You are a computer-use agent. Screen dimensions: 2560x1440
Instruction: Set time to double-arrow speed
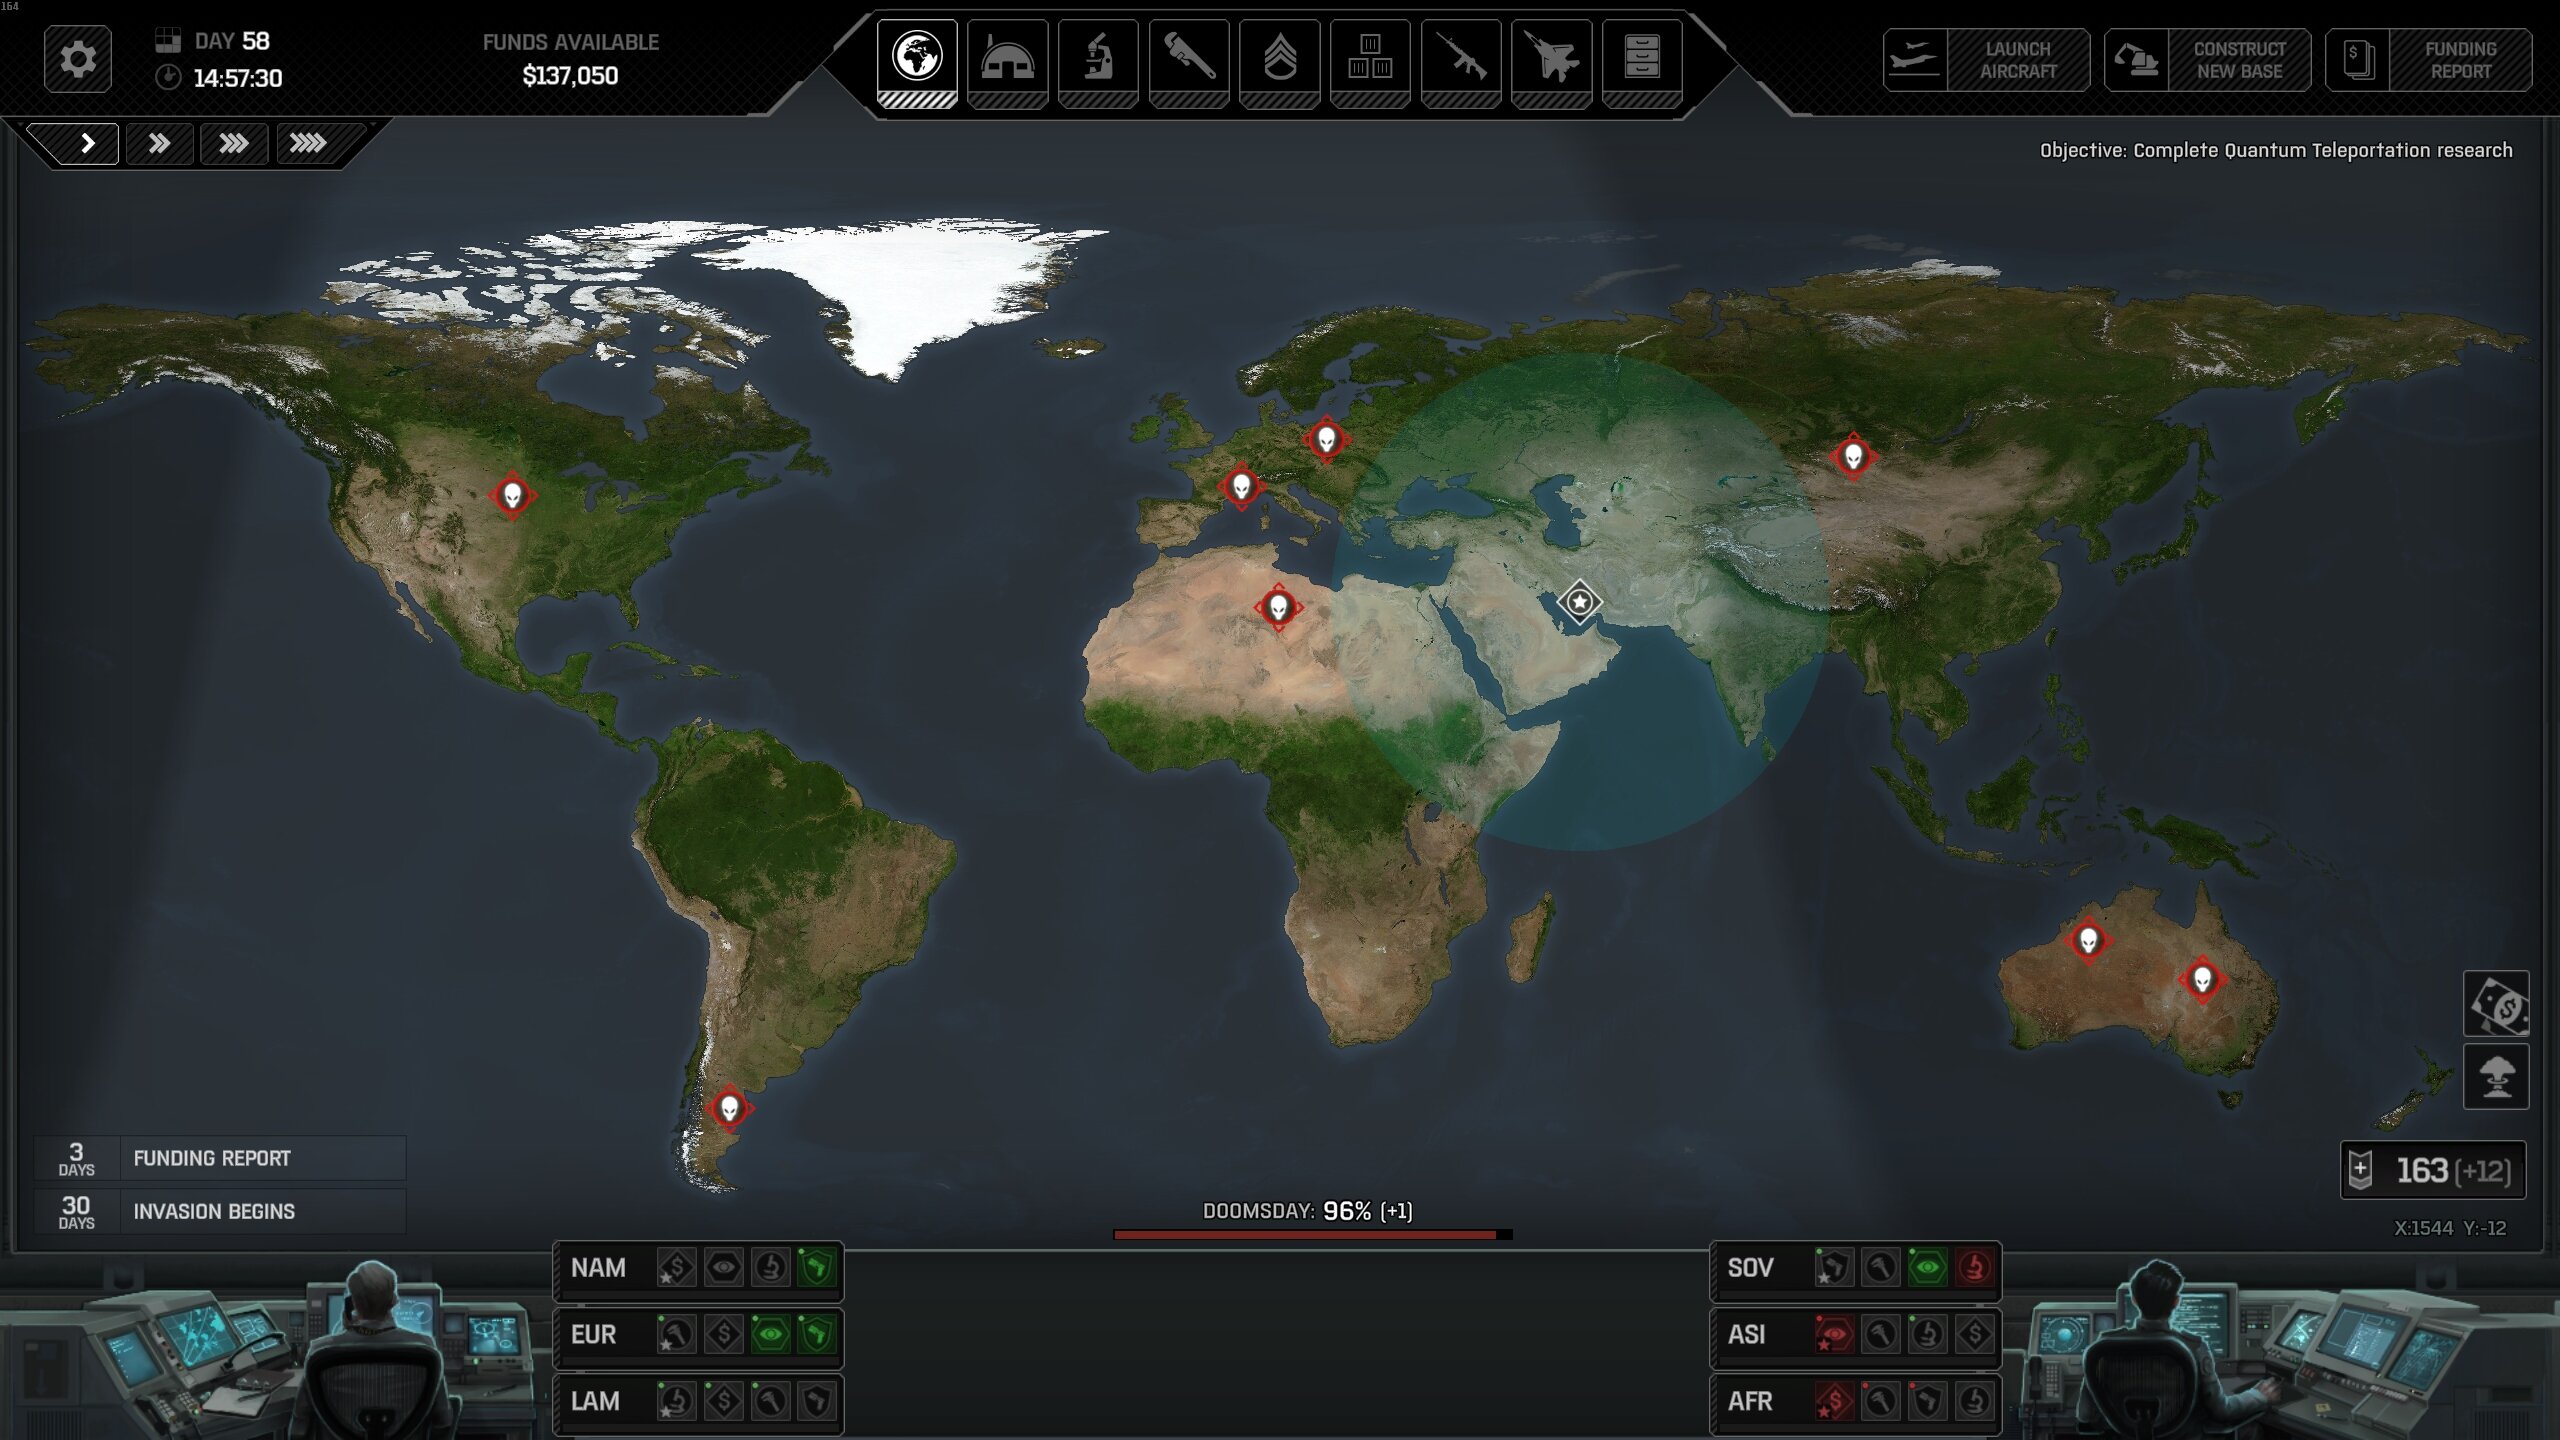click(x=160, y=143)
